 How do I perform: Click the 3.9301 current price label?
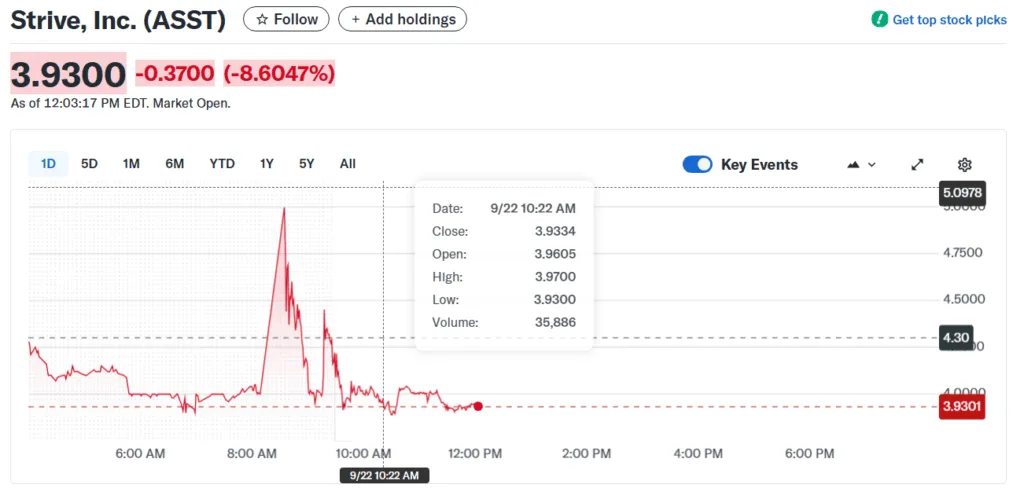[961, 407]
